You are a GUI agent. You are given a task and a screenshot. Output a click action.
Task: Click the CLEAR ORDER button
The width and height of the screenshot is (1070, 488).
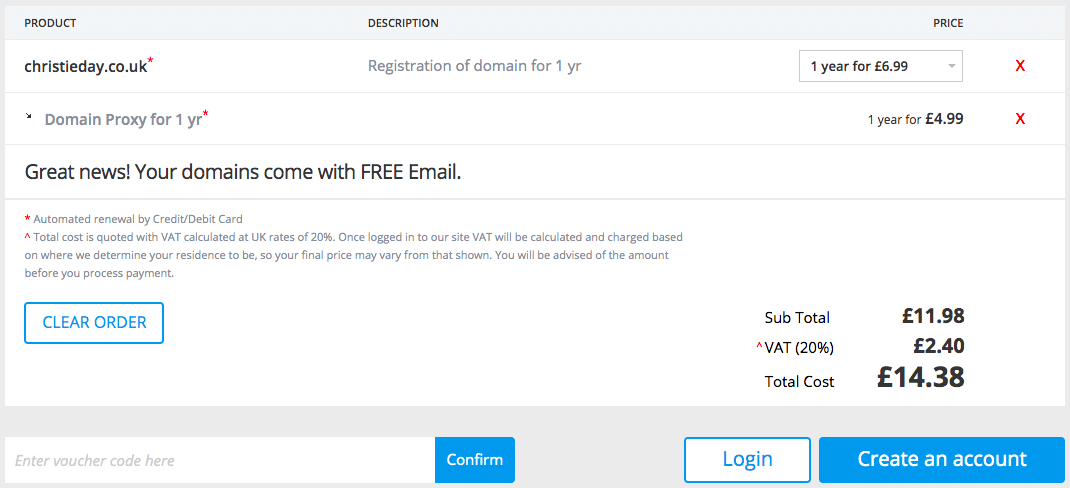tap(94, 323)
